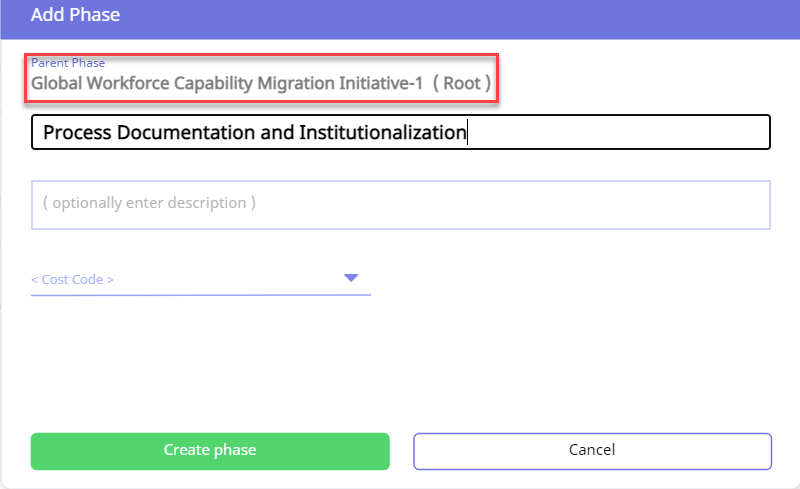The image size is (800, 489).
Task: Click the optionally enter description placeholder
Action: click(x=149, y=203)
